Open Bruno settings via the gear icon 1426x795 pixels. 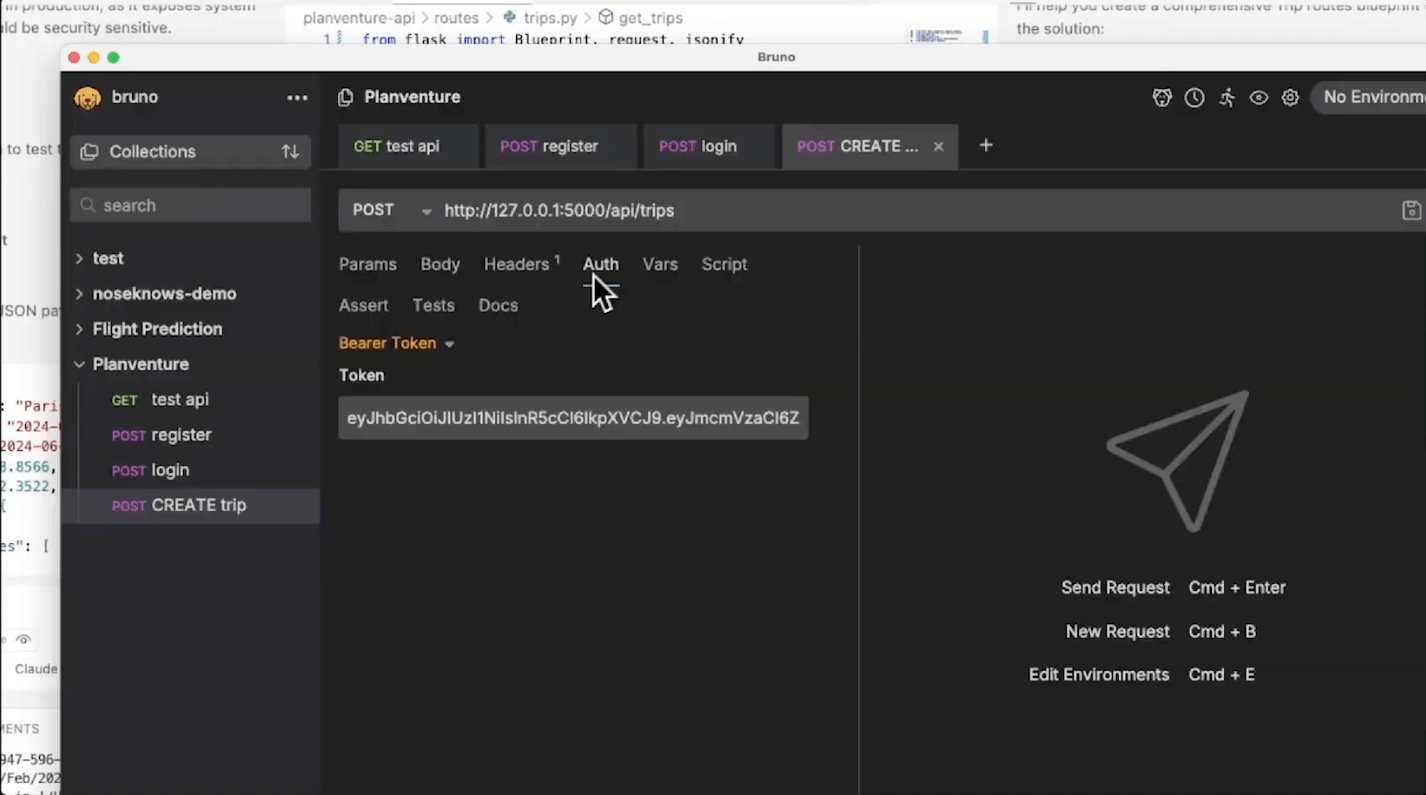tap(1290, 97)
